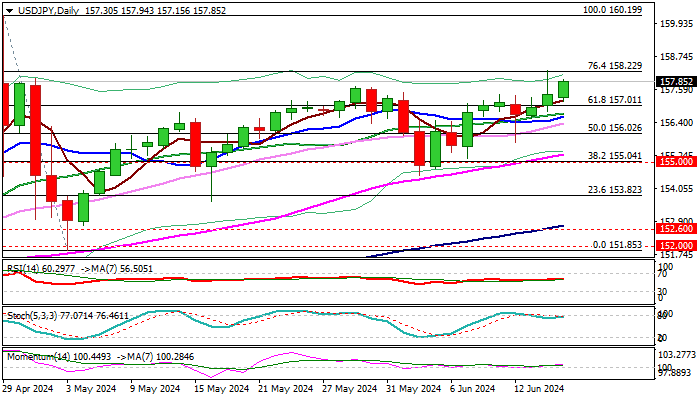Click the latest green candlestick on the chart
Image resolution: width=700 pixels, height=400 pixels.
click(x=563, y=89)
